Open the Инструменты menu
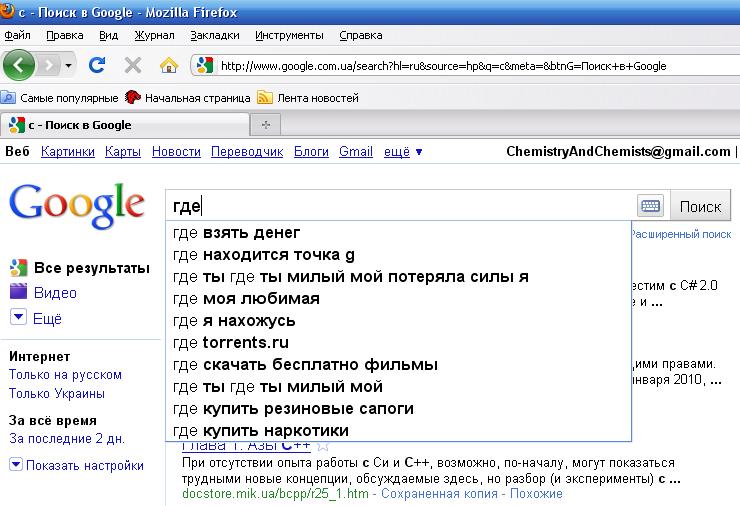 289,35
